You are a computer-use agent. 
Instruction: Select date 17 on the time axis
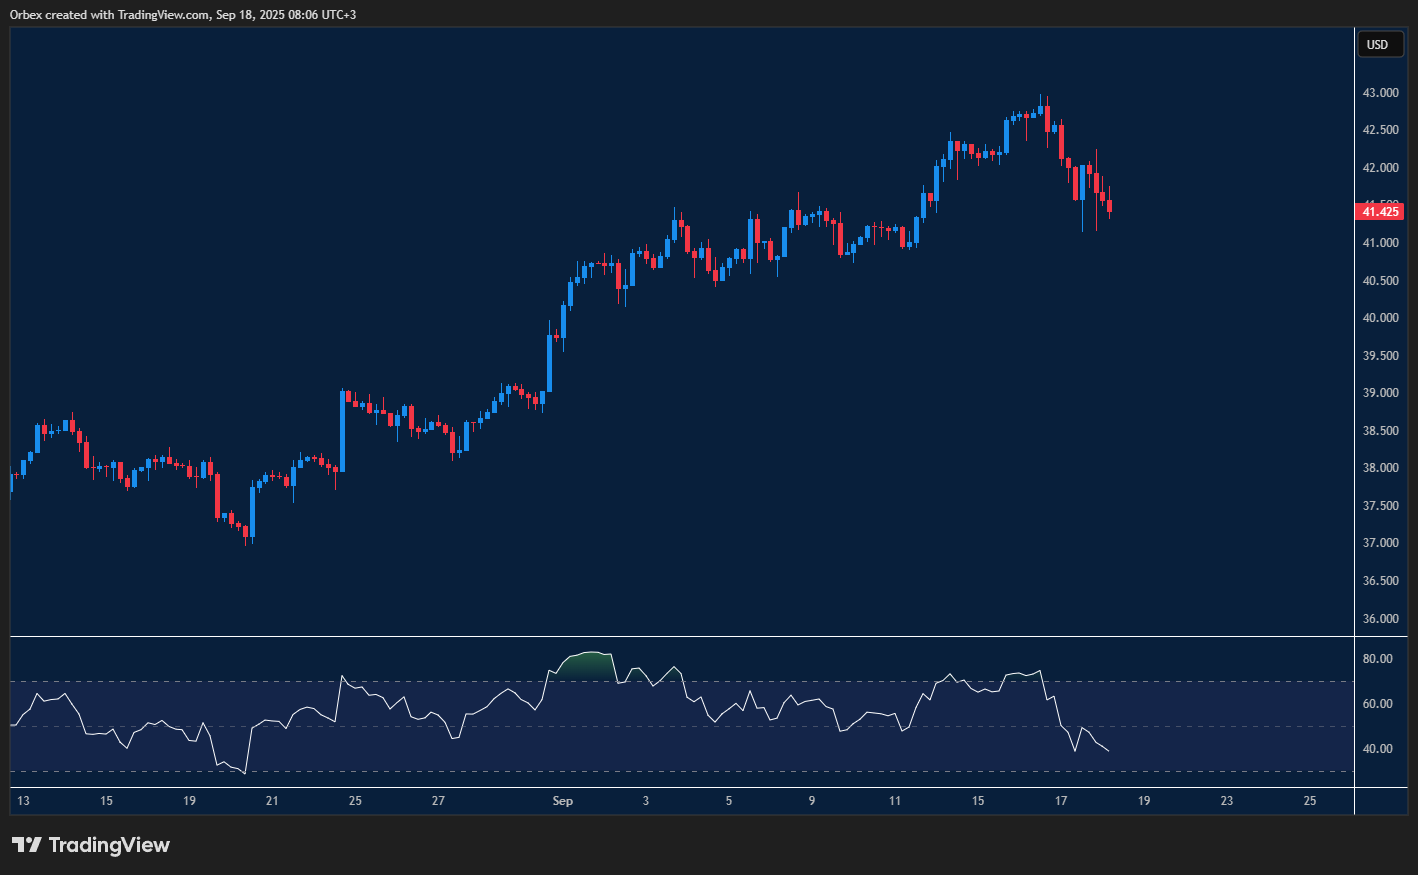[x=1061, y=801]
